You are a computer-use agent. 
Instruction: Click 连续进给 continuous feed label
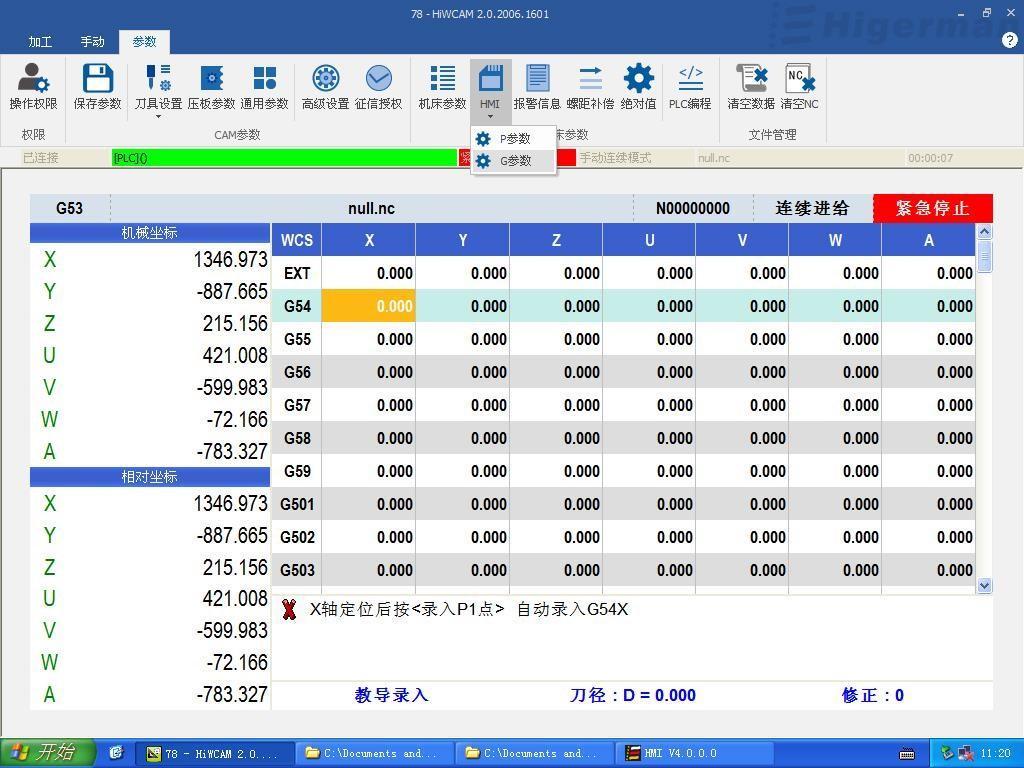(812, 208)
